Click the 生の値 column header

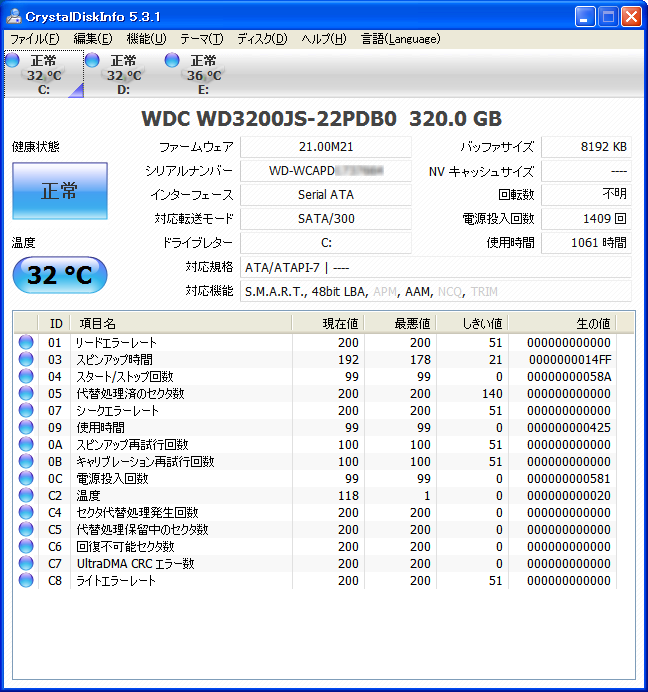[562, 323]
